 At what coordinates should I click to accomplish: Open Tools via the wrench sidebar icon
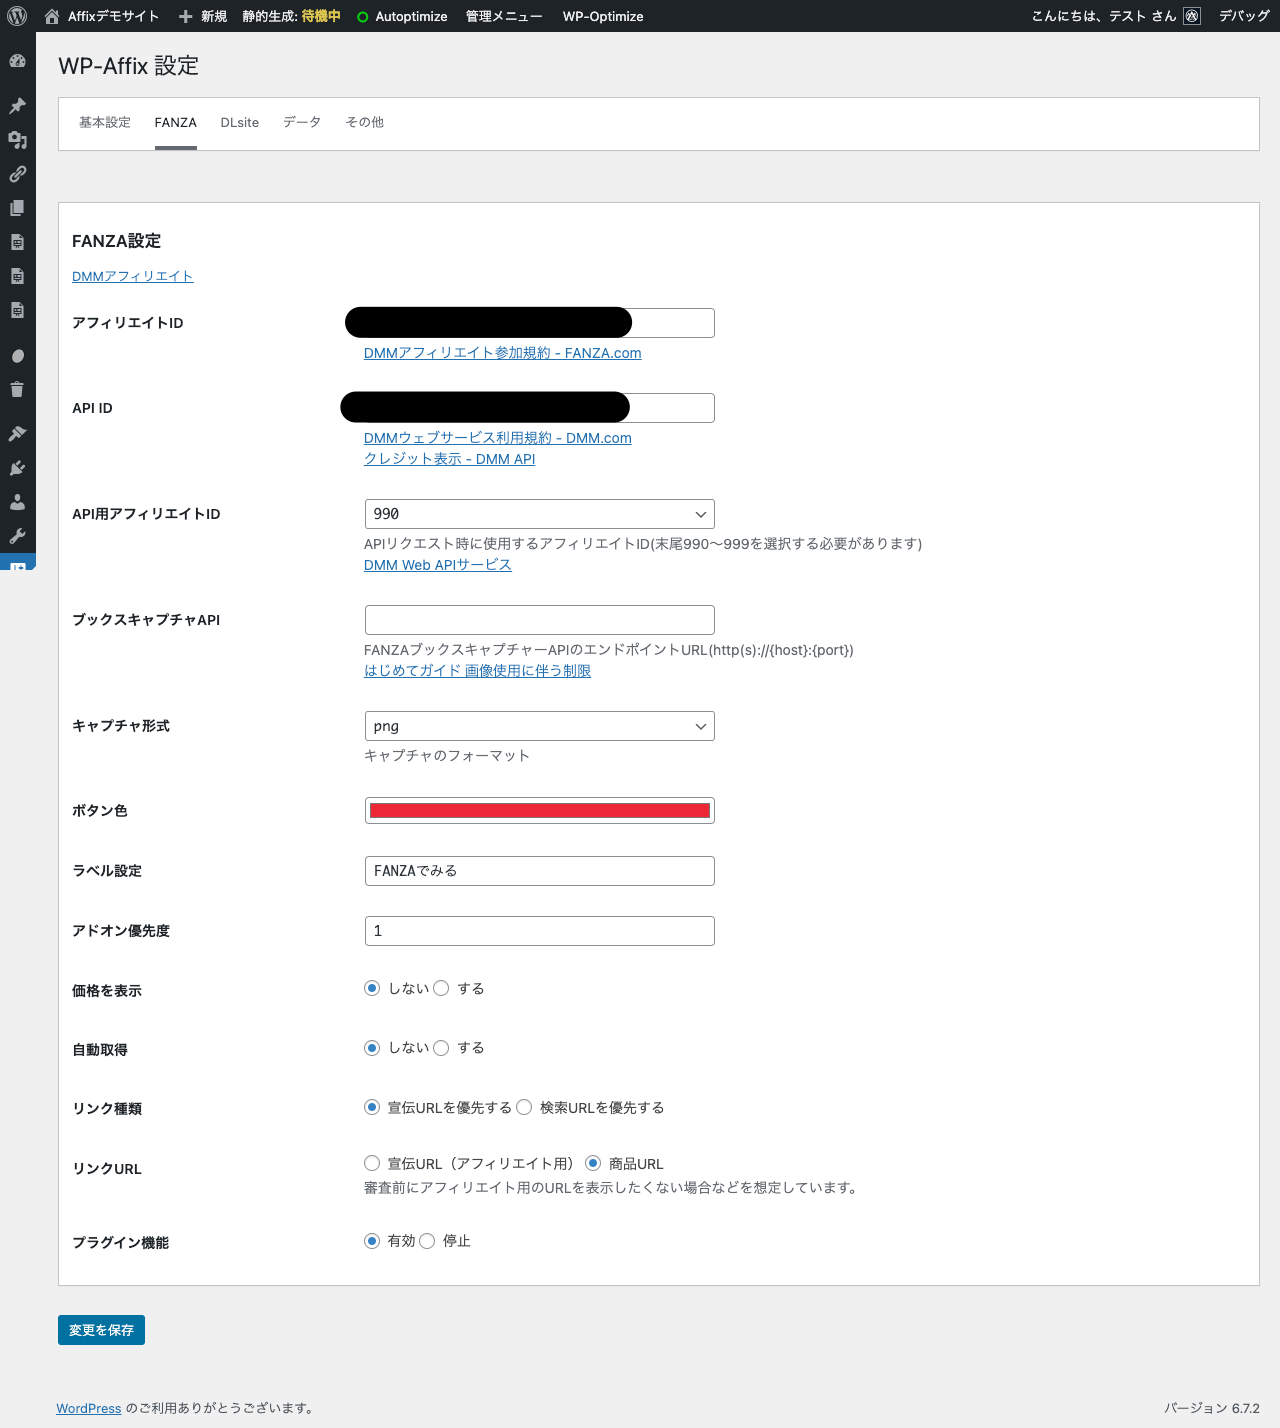click(17, 536)
